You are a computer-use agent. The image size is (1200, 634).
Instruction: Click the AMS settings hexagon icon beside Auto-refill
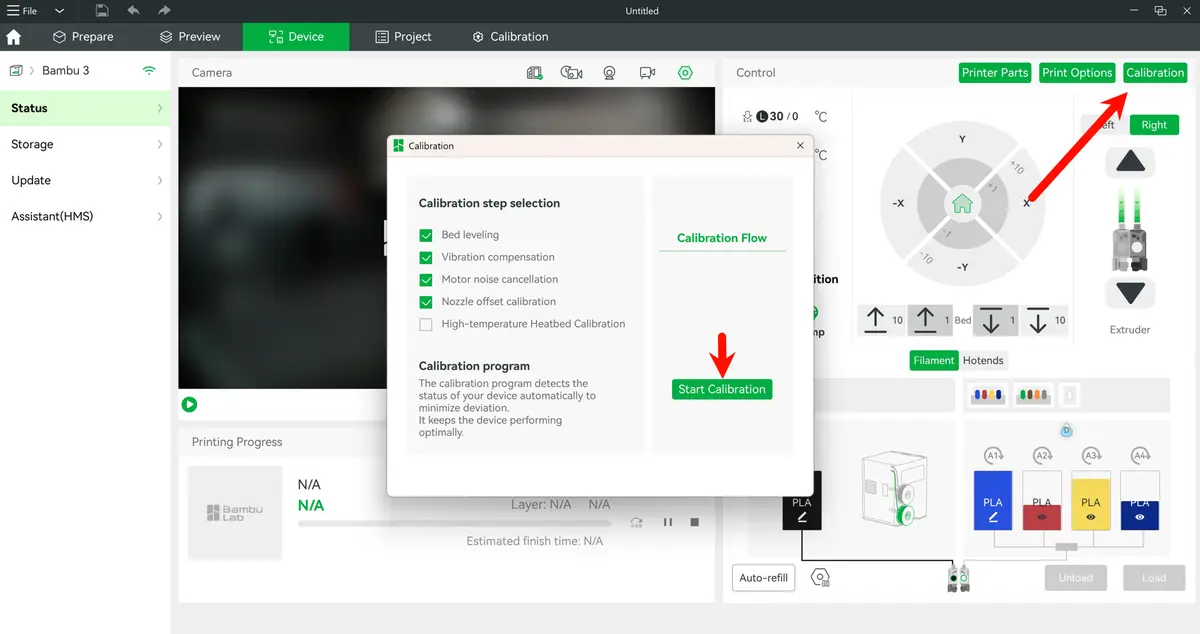click(x=820, y=577)
